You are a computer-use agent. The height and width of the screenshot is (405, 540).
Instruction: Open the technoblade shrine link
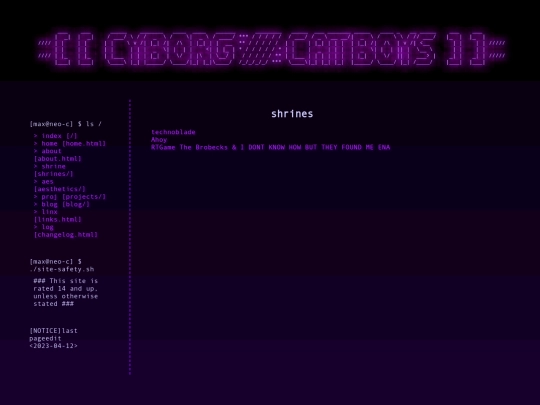173,132
